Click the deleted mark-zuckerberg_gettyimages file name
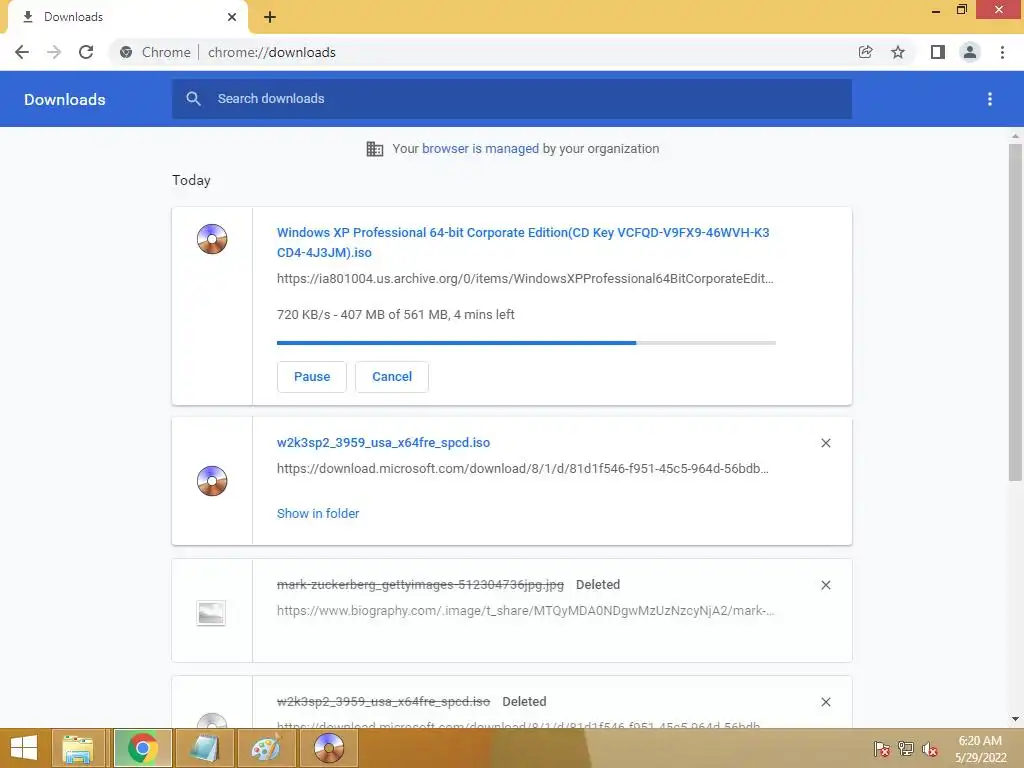The image size is (1024, 768). [420, 584]
